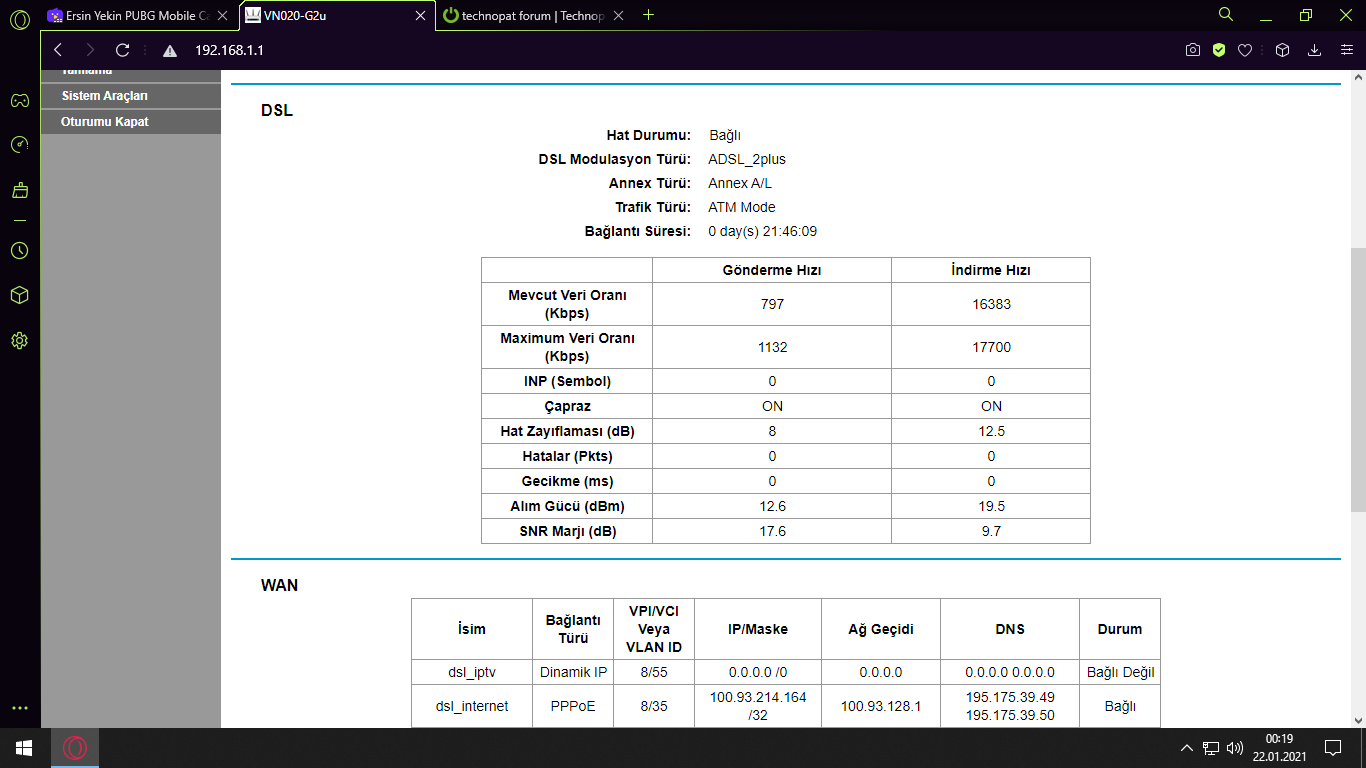The height and width of the screenshot is (768, 1366).
Task: Click the Annex A/L value
Action: click(740, 183)
